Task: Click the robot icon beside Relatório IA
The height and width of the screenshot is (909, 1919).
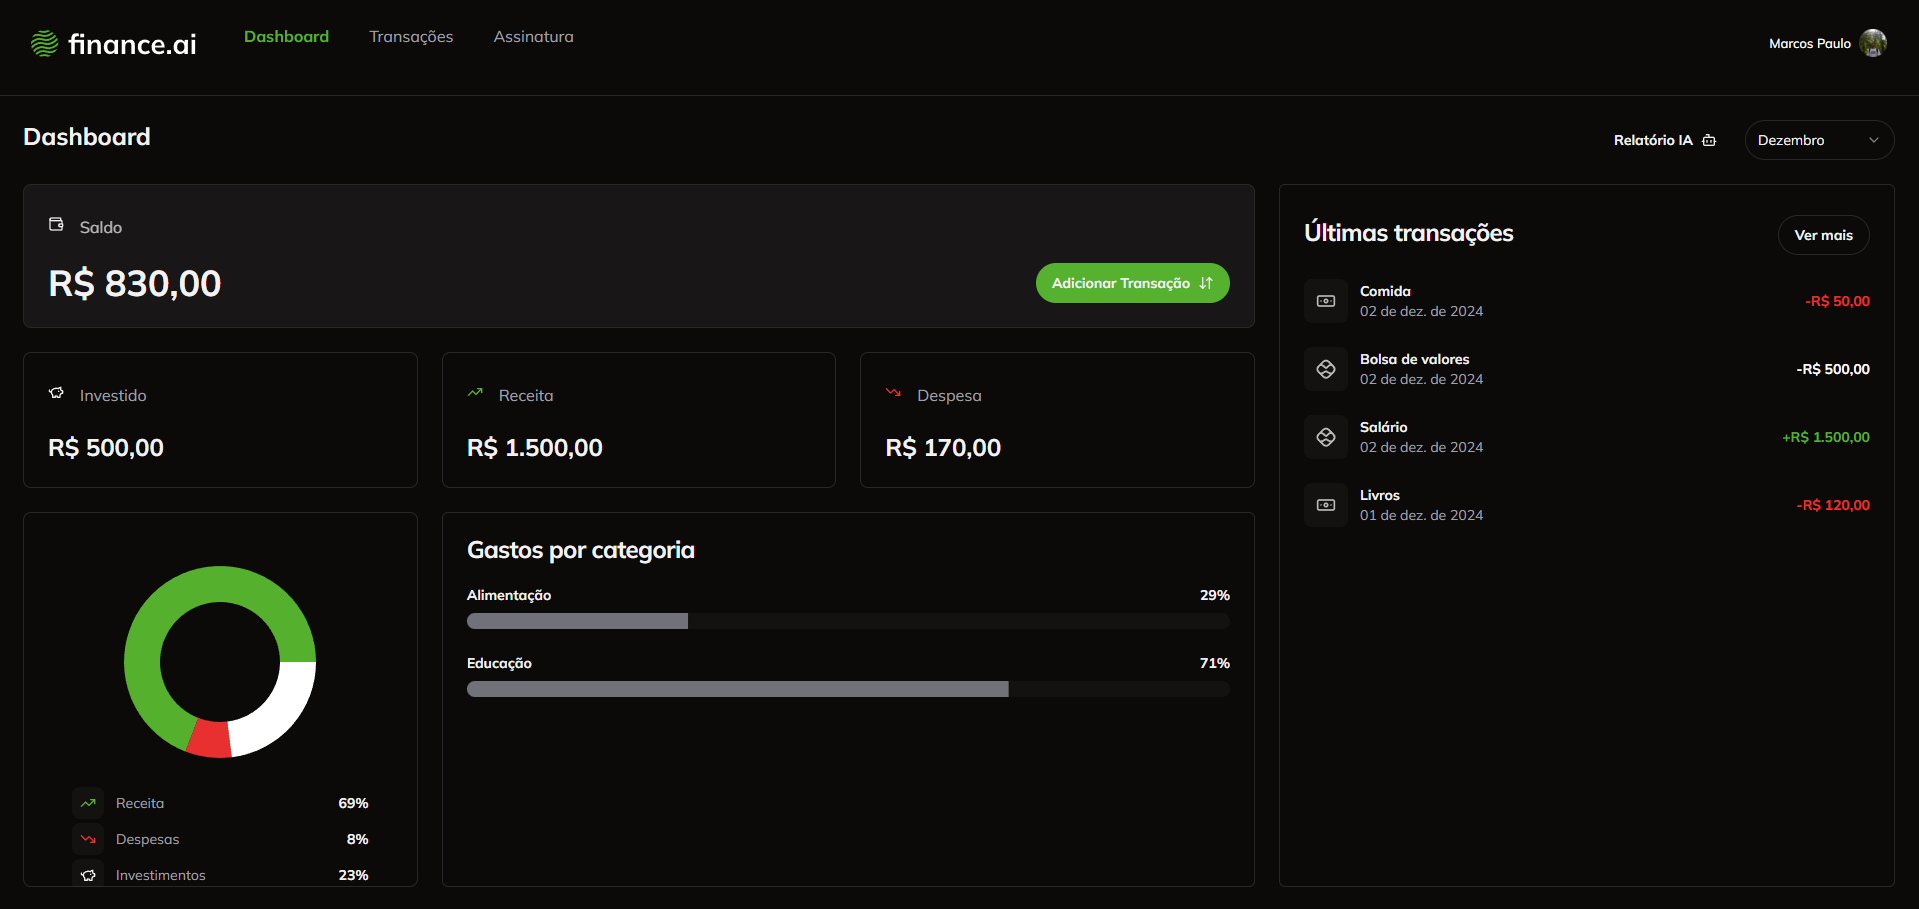Action: coord(1709,140)
